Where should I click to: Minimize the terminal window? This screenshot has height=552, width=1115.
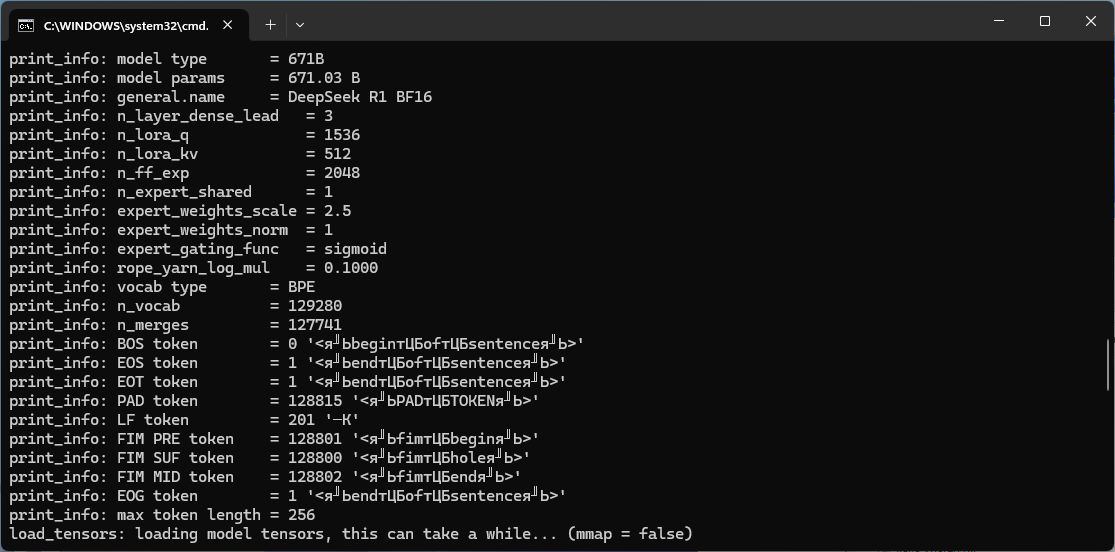point(998,21)
